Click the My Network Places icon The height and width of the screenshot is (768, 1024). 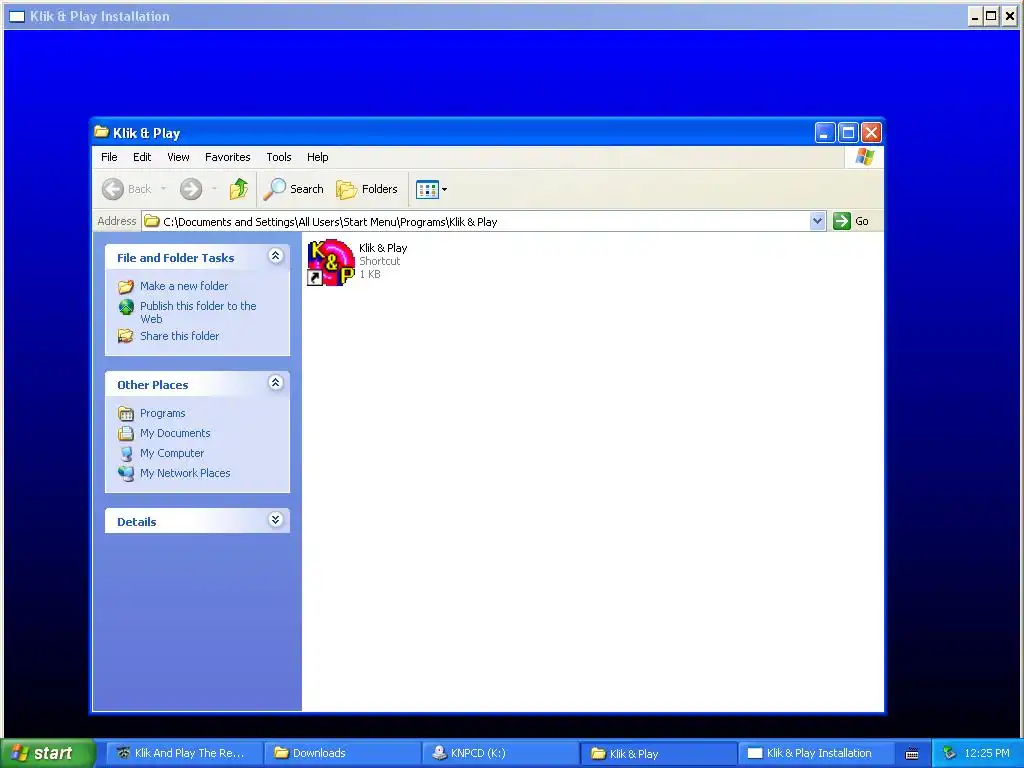pyautogui.click(x=125, y=473)
